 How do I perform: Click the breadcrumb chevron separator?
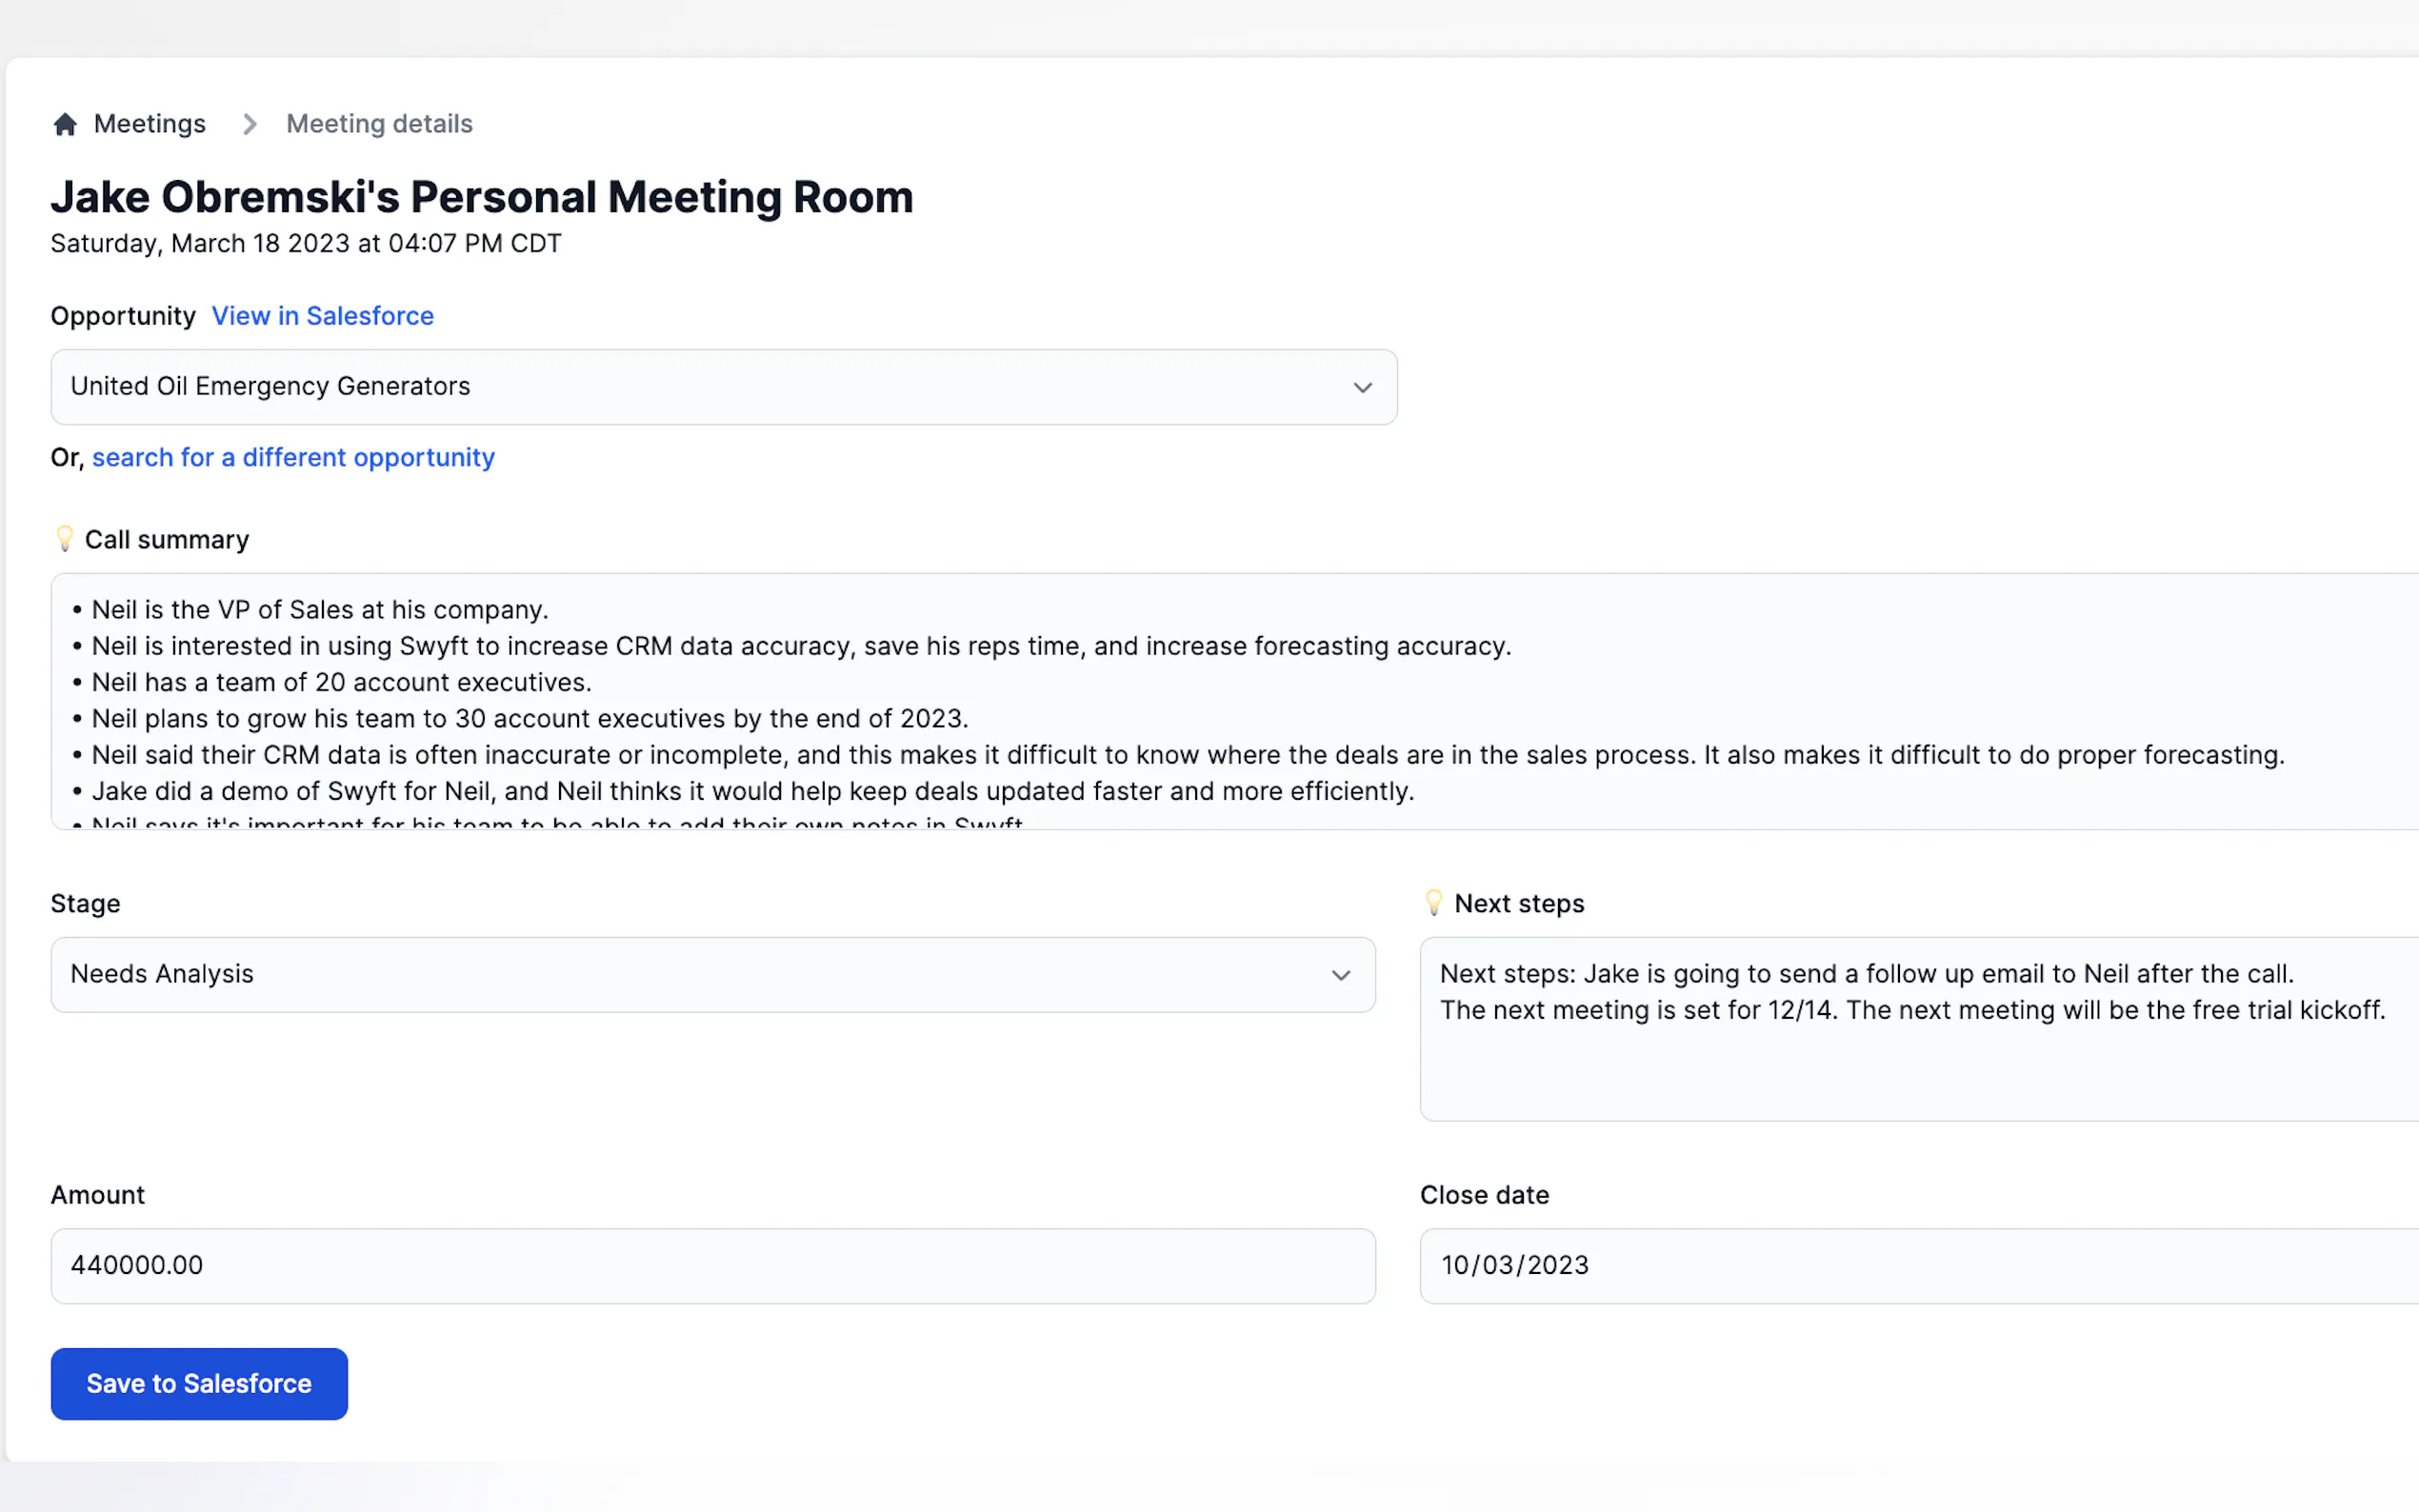click(x=249, y=124)
